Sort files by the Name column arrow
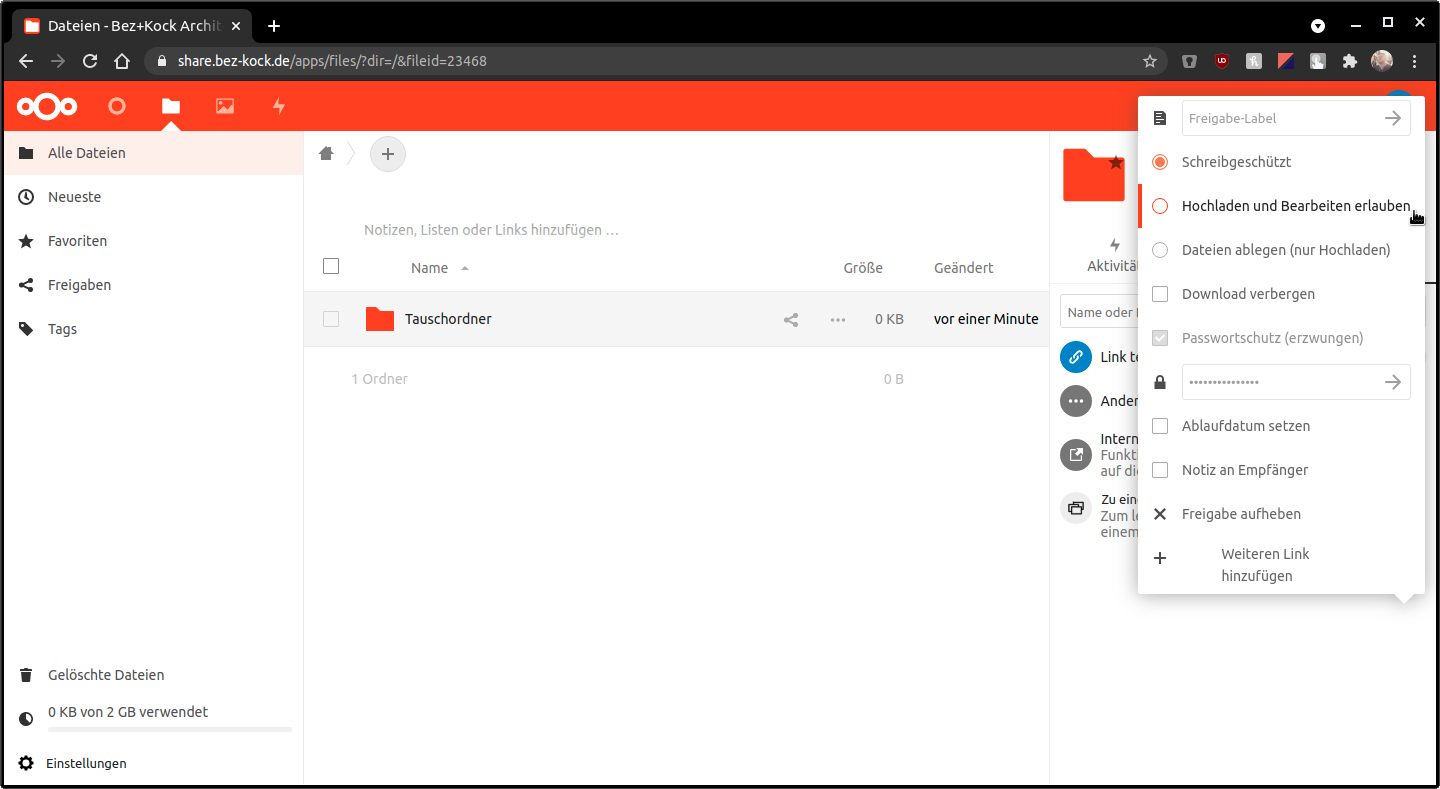Screen dimensions: 1440x789 click(x=464, y=268)
